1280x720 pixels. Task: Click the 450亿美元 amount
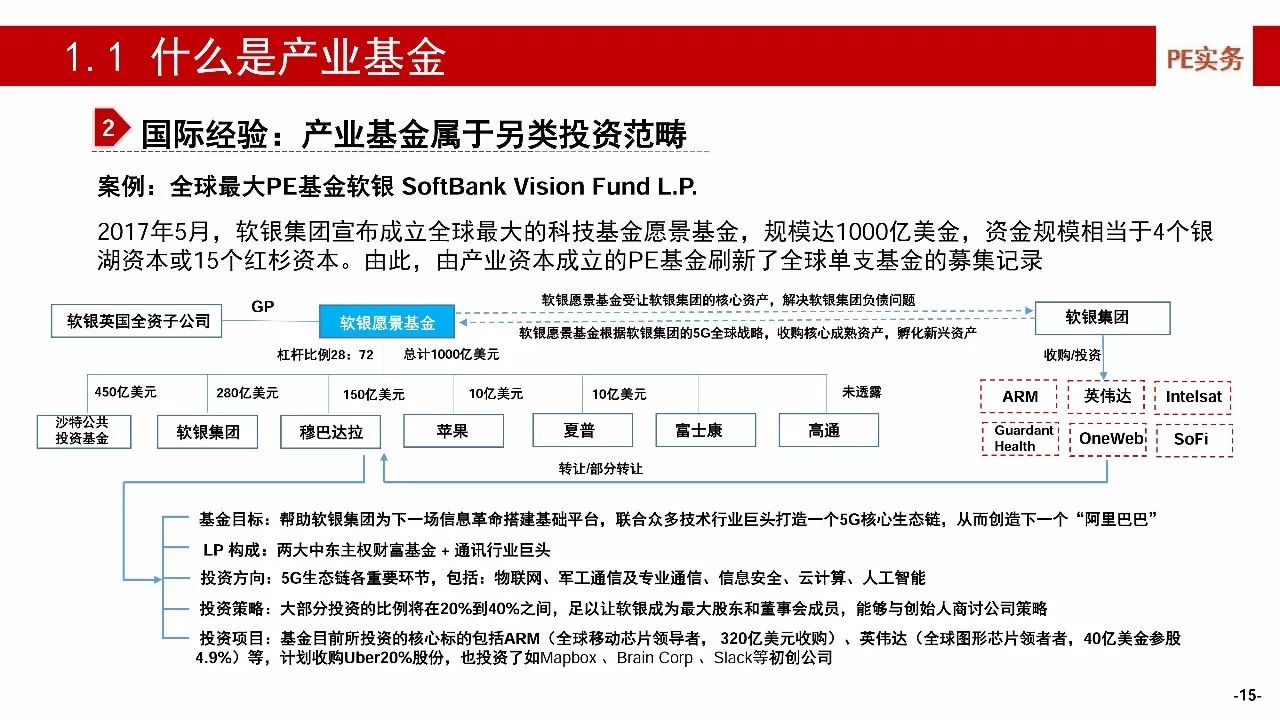point(125,391)
